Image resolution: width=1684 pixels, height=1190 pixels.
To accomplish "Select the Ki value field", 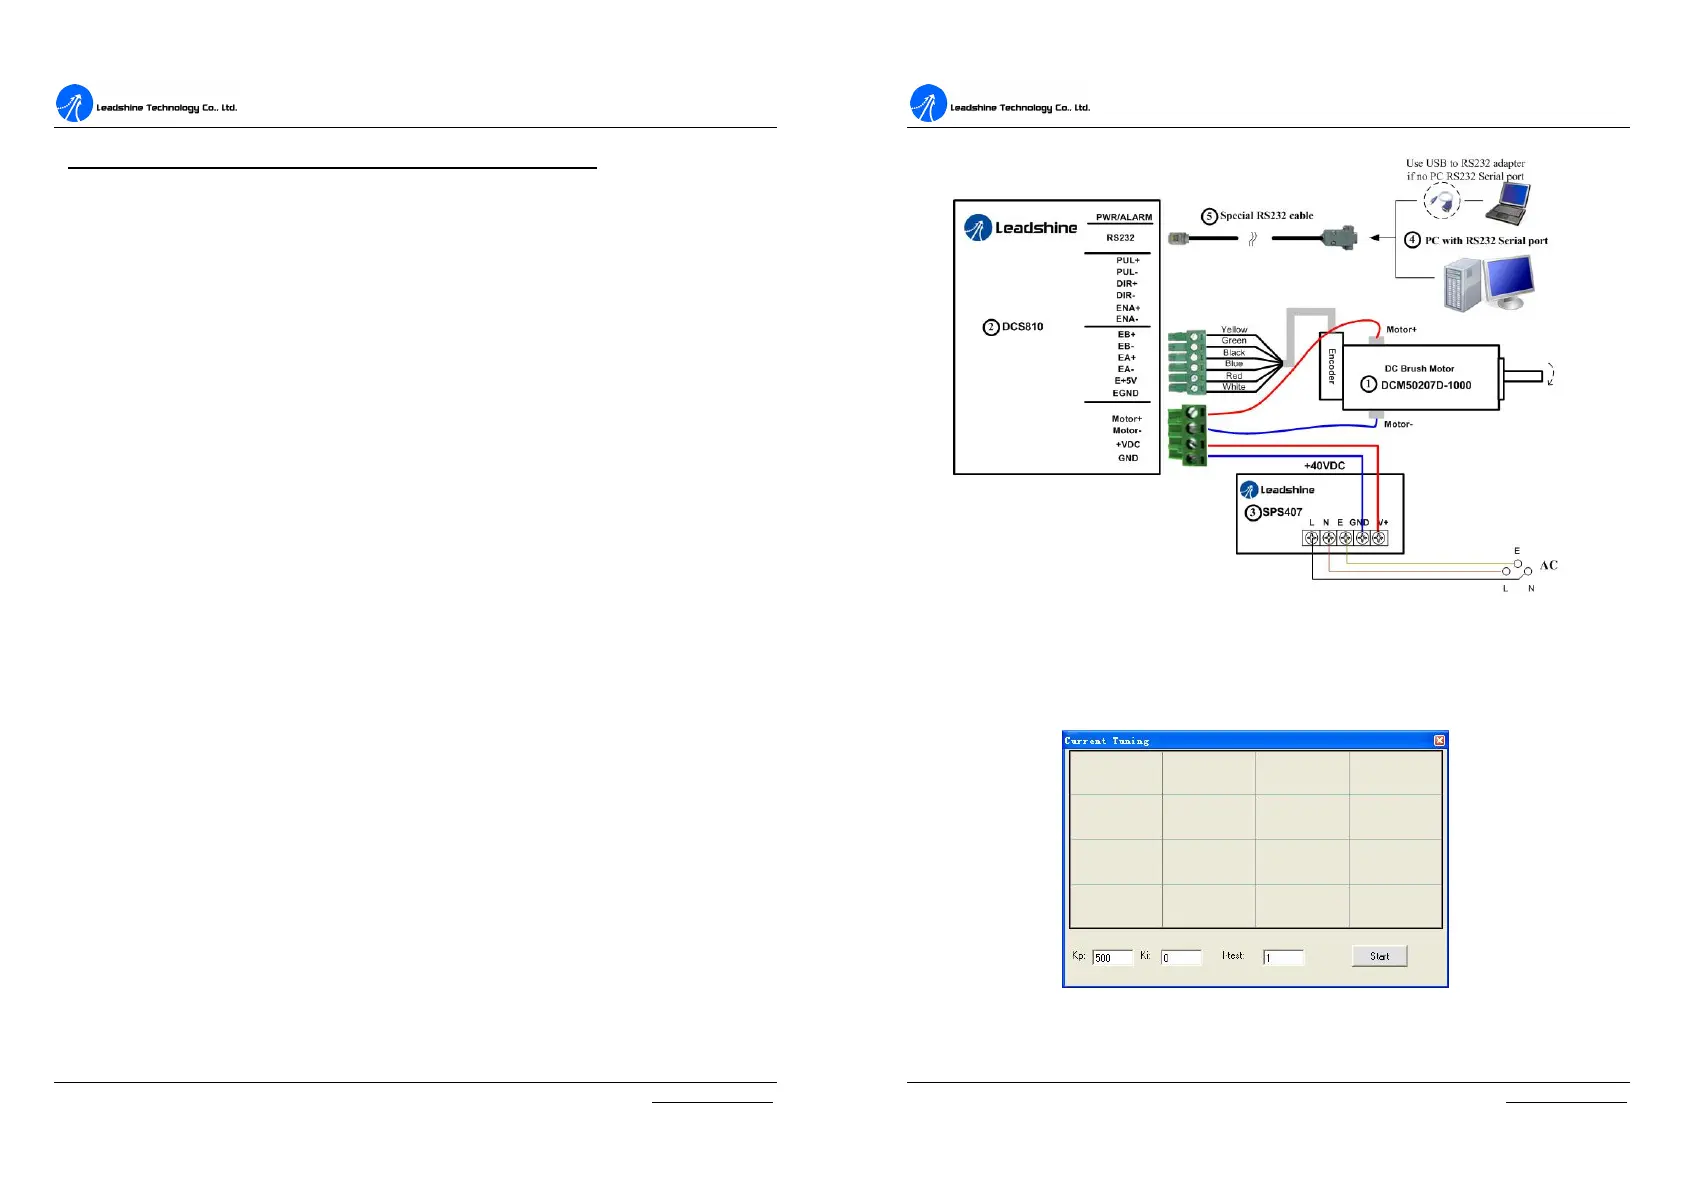I will pos(1180,957).
